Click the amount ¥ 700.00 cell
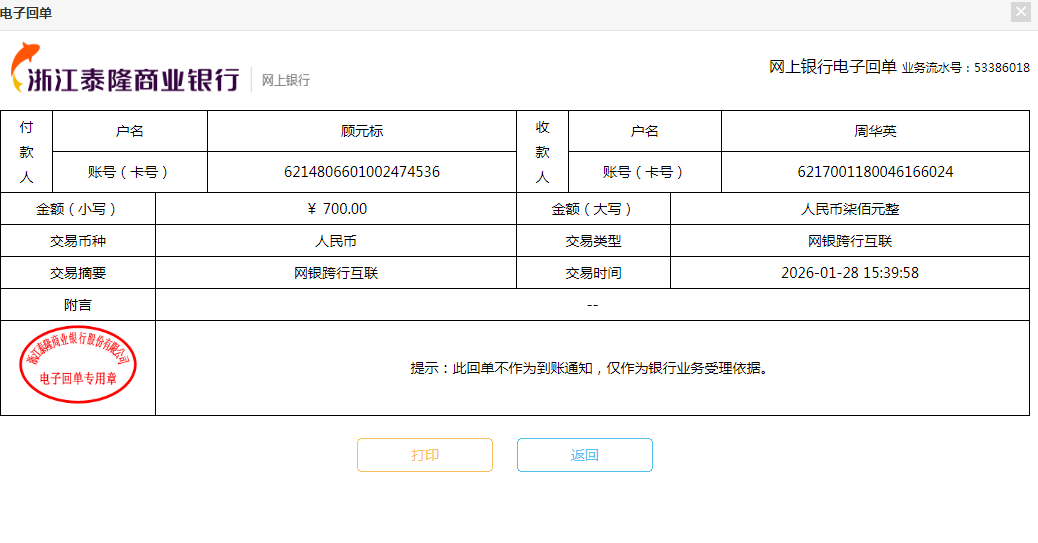 click(x=337, y=209)
